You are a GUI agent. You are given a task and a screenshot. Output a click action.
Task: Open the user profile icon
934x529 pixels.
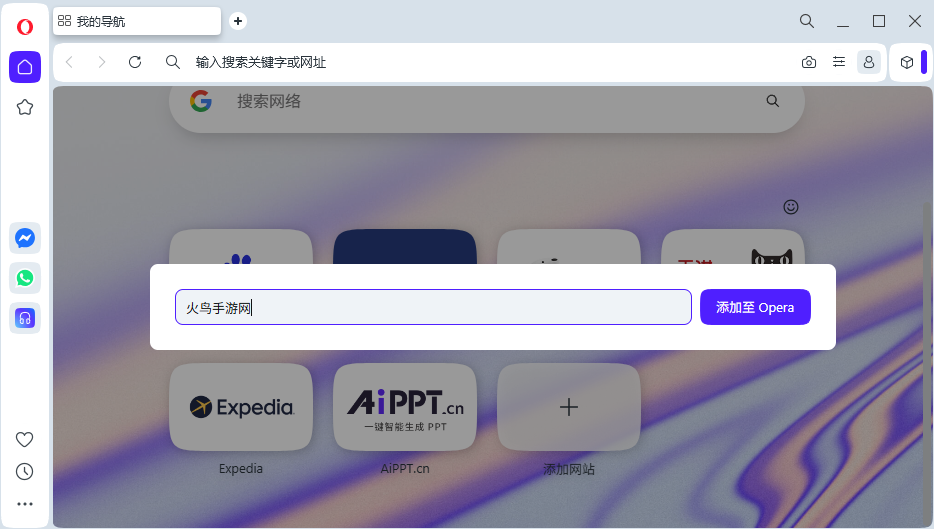coord(869,62)
